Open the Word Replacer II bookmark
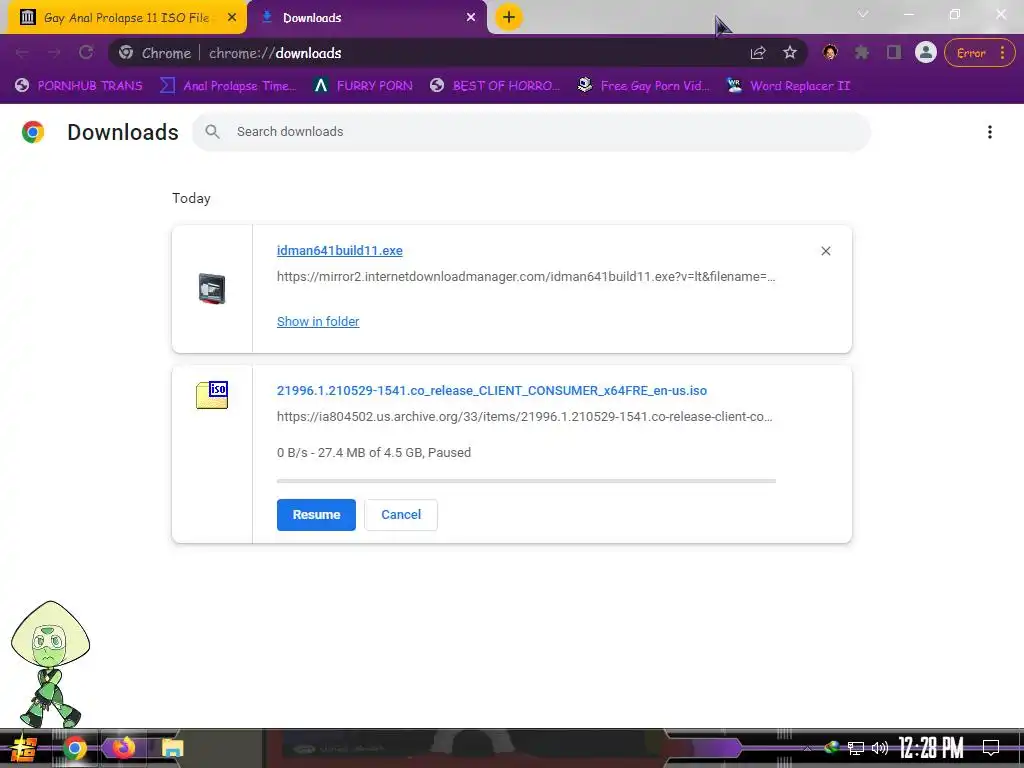Image resolution: width=1024 pixels, height=768 pixels. click(x=789, y=86)
